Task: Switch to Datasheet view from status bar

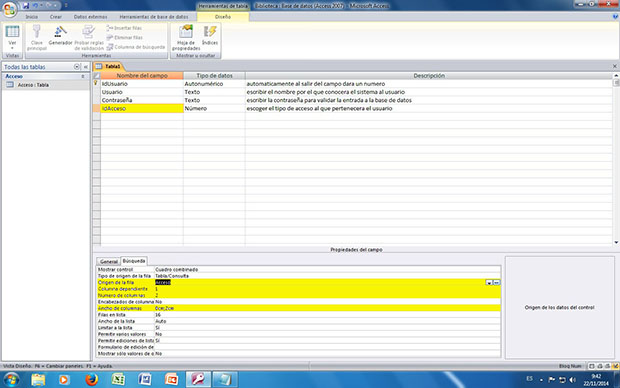Action: coord(591,366)
